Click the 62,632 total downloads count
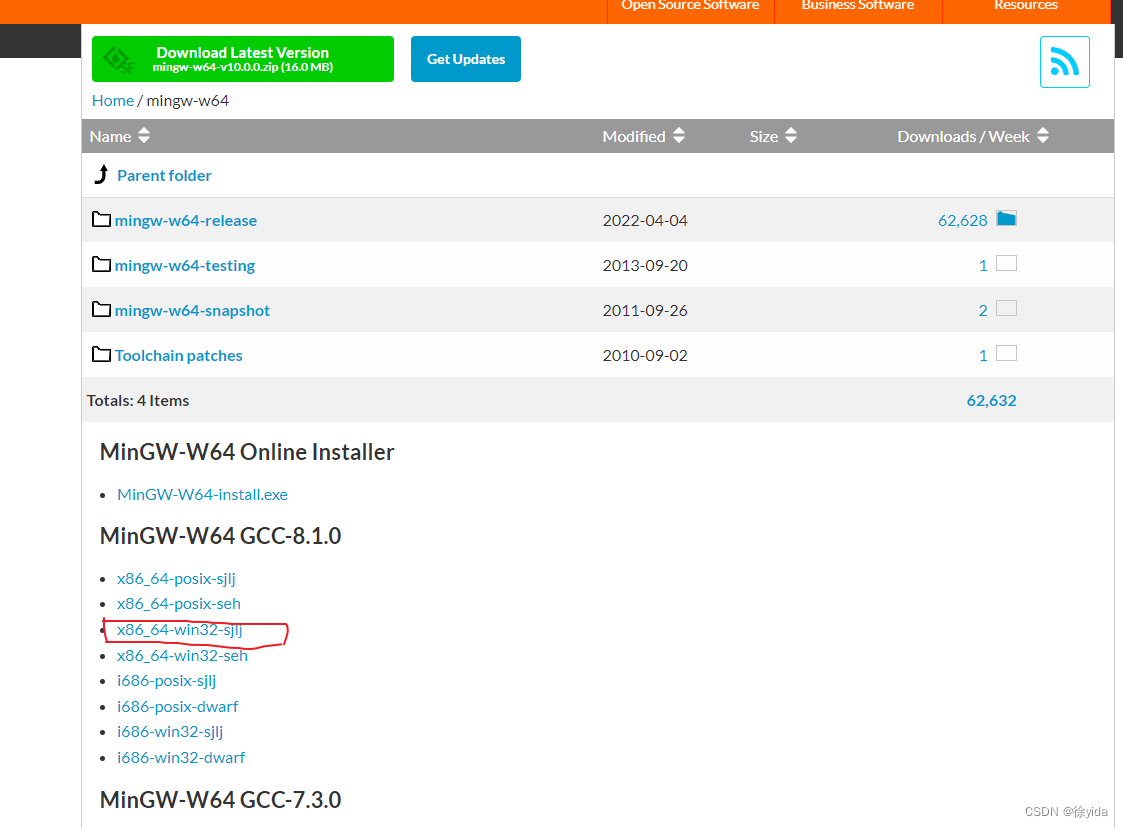The image size is (1123, 828). (991, 400)
